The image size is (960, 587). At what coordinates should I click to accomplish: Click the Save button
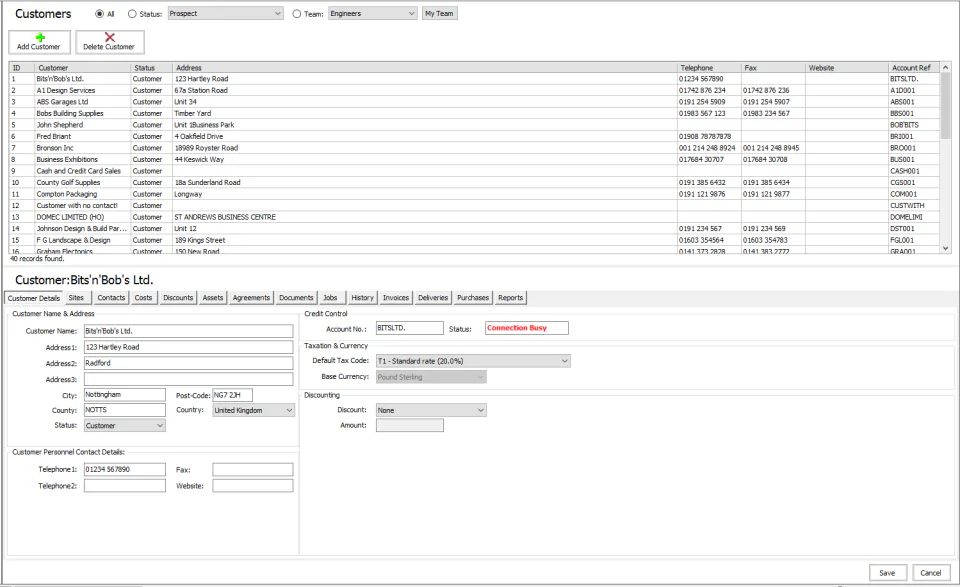[887, 573]
